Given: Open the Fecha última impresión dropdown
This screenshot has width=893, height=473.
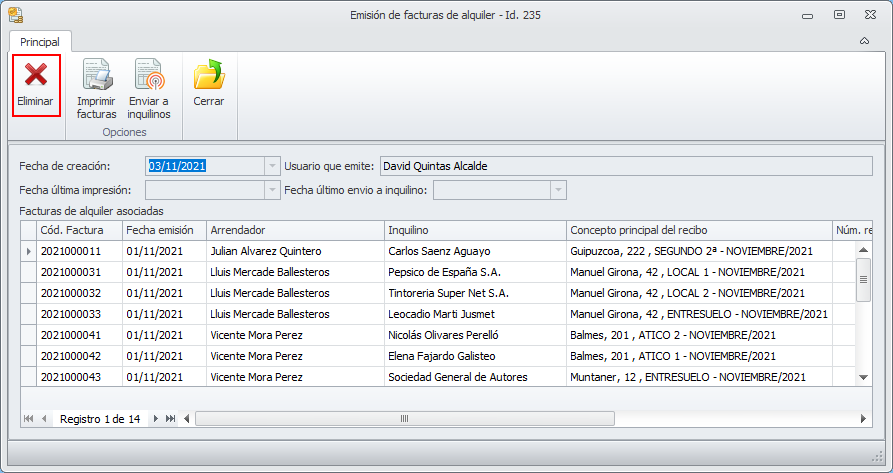Looking at the screenshot, I should (271, 190).
